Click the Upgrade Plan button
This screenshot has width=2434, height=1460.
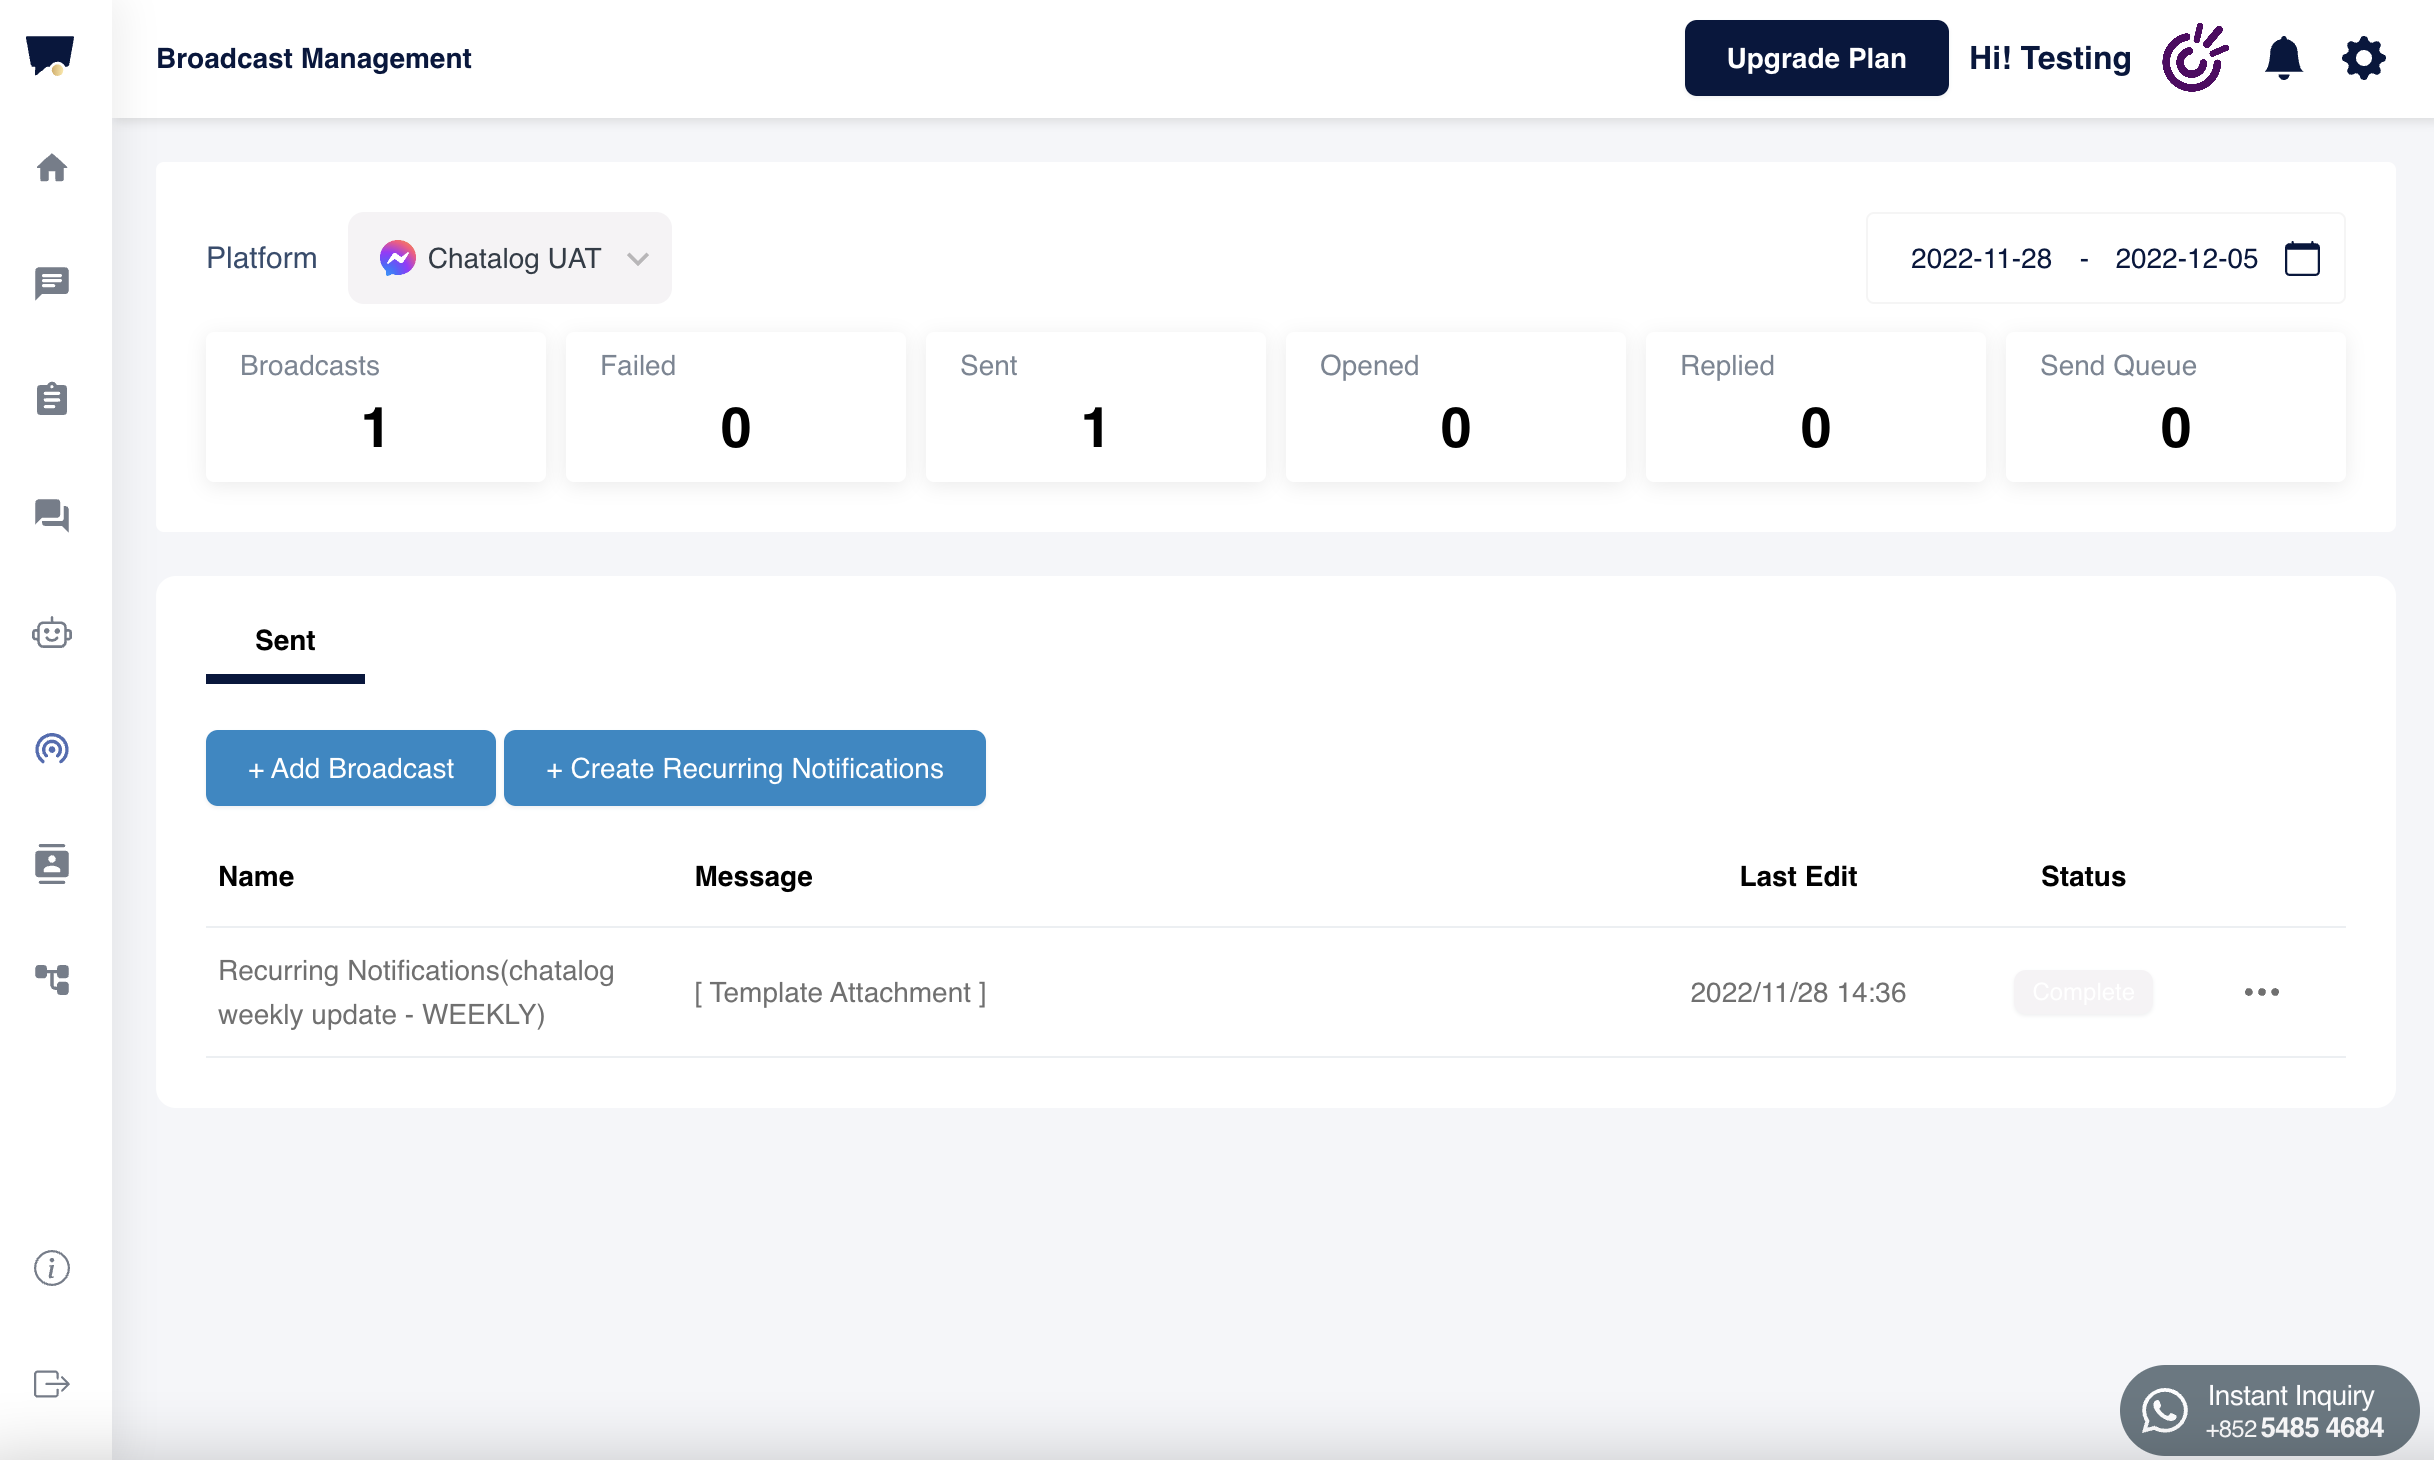[x=1816, y=58]
